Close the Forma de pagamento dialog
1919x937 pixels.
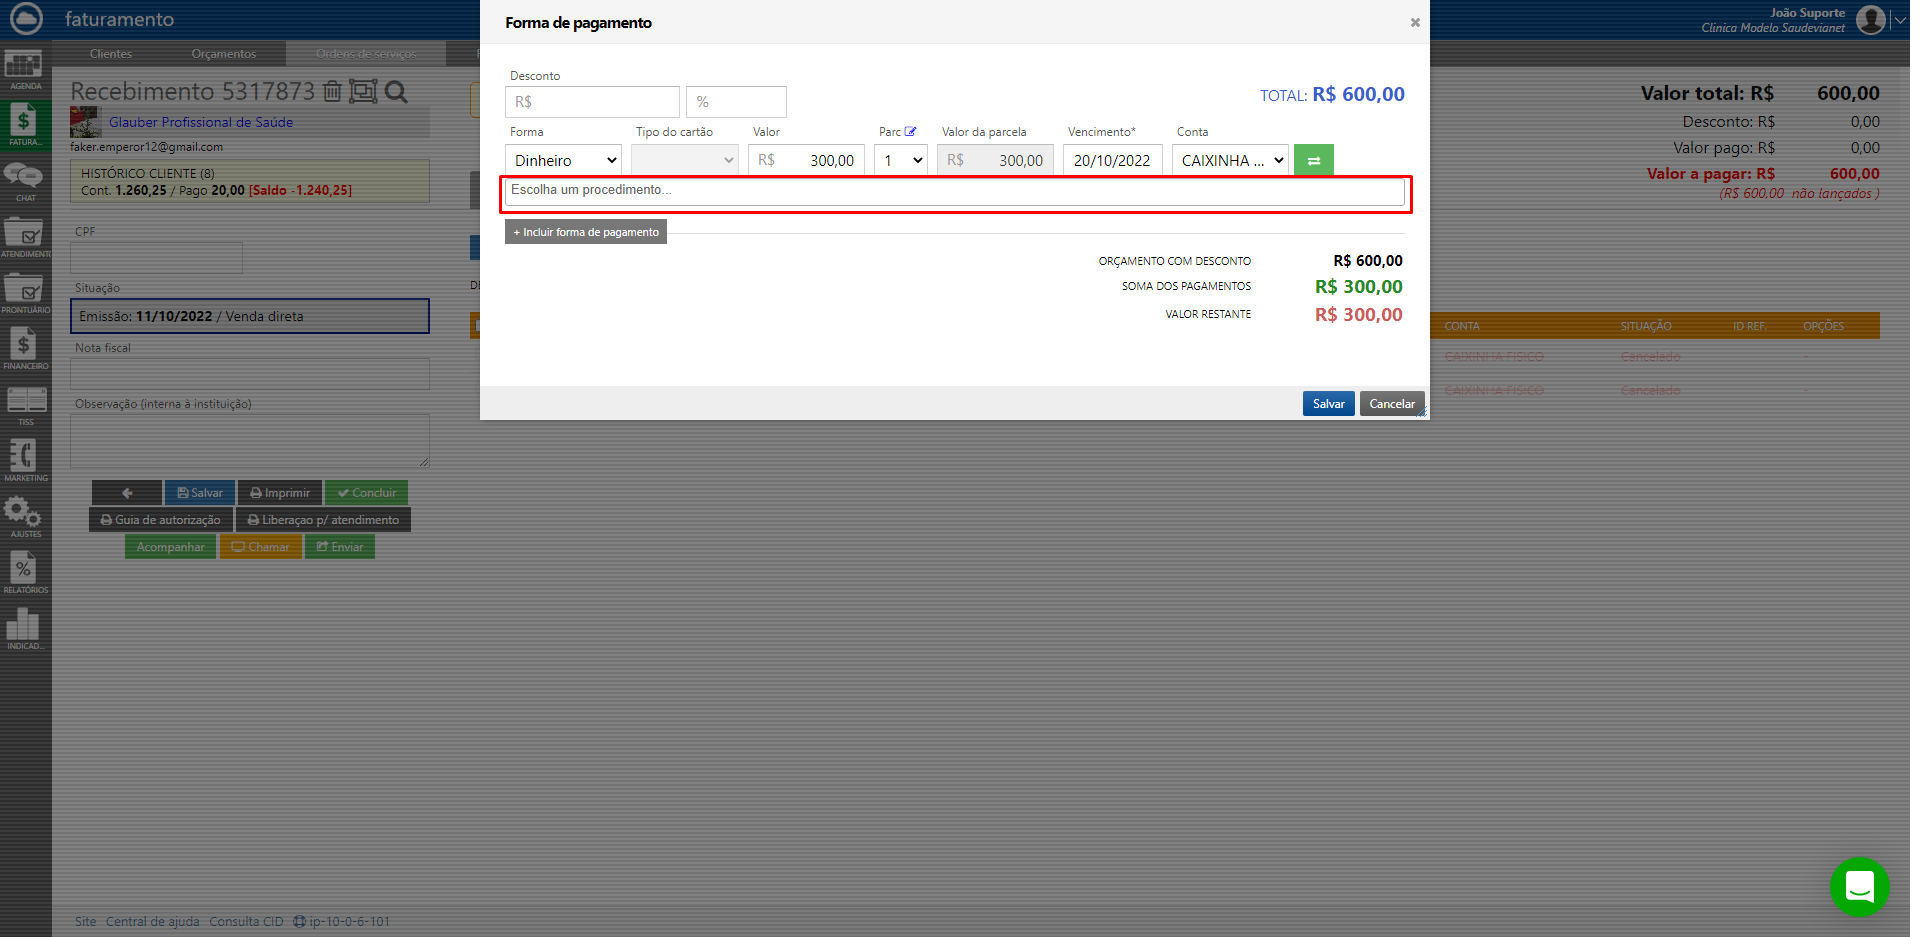point(1415,22)
